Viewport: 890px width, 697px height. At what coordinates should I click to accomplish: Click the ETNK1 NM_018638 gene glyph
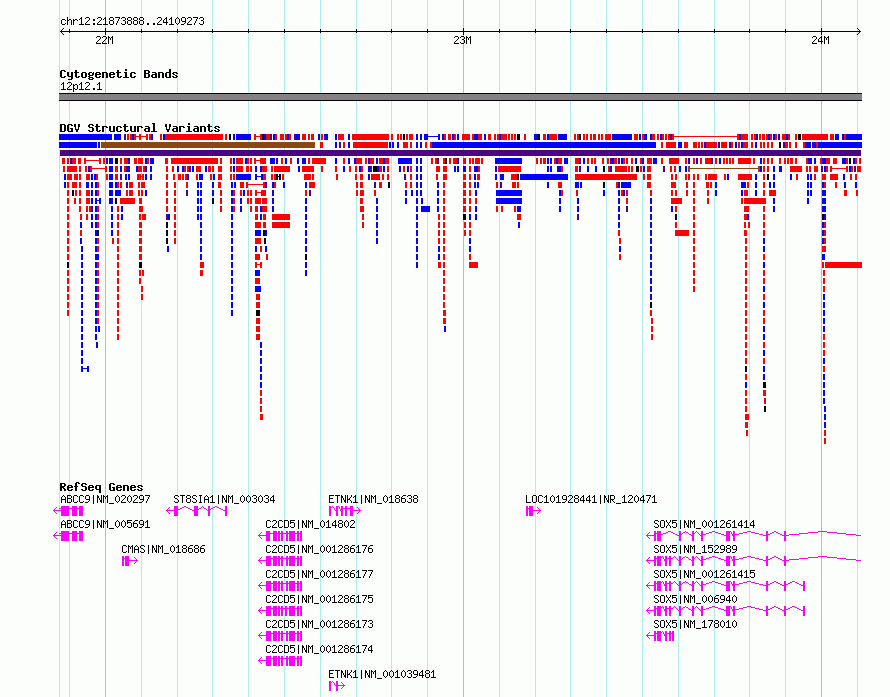tap(345, 511)
